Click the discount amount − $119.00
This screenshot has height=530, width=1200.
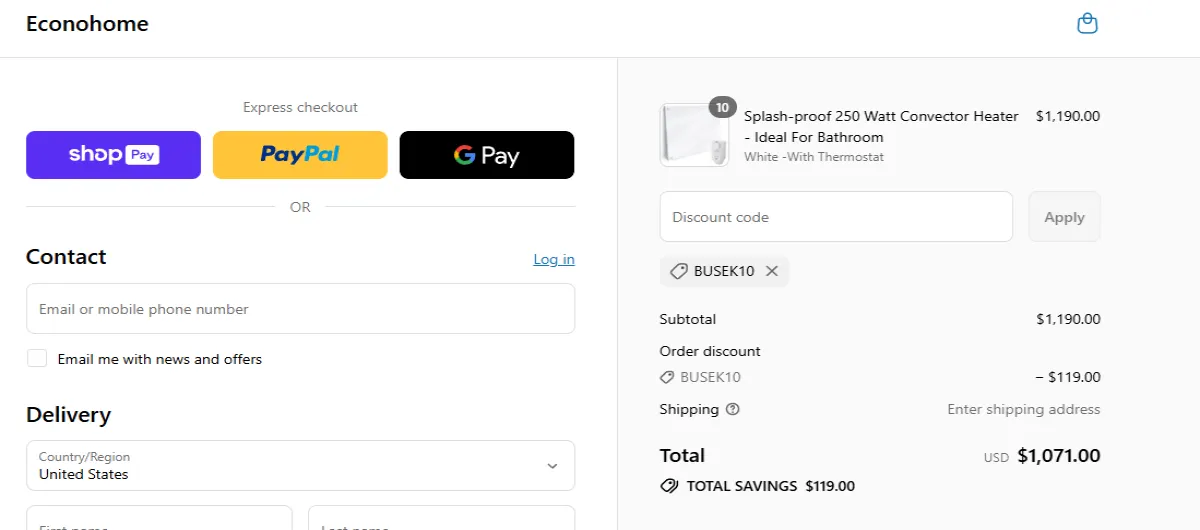click(x=1068, y=377)
